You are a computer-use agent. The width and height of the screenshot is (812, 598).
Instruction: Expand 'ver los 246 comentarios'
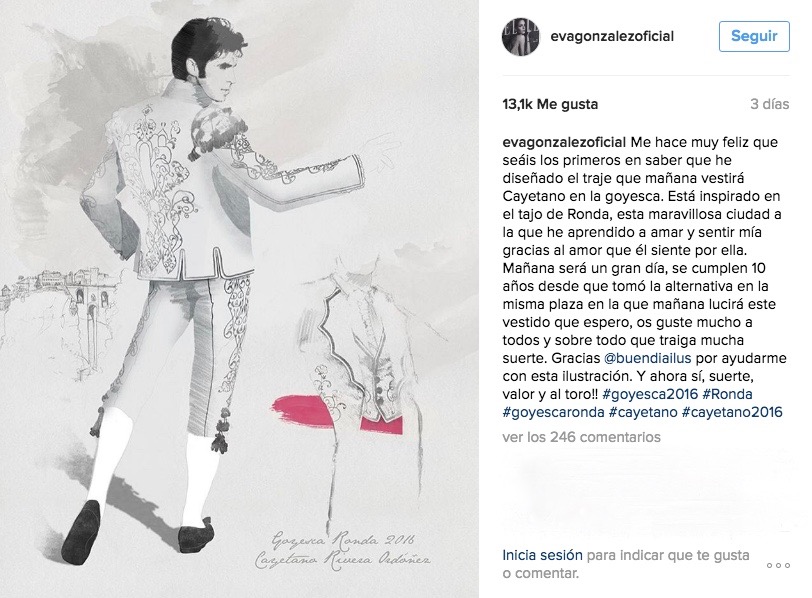click(581, 437)
